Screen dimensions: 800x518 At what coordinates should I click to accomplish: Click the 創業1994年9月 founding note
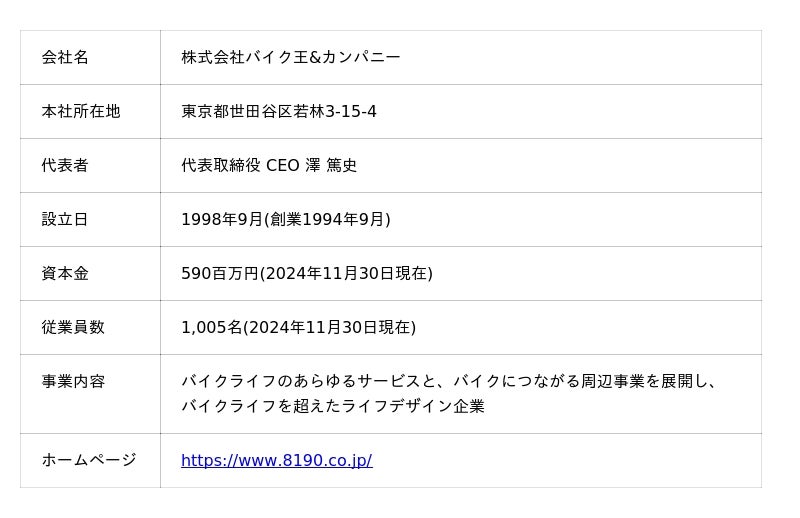328,220
